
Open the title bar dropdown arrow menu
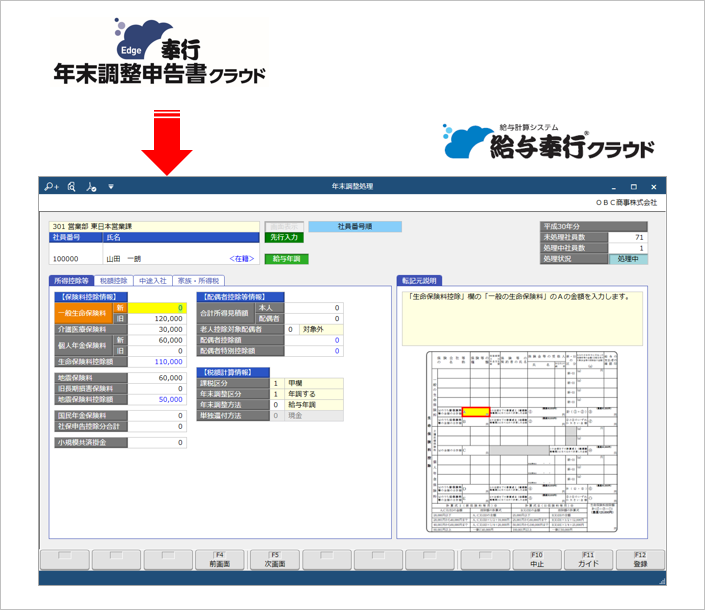(x=111, y=187)
